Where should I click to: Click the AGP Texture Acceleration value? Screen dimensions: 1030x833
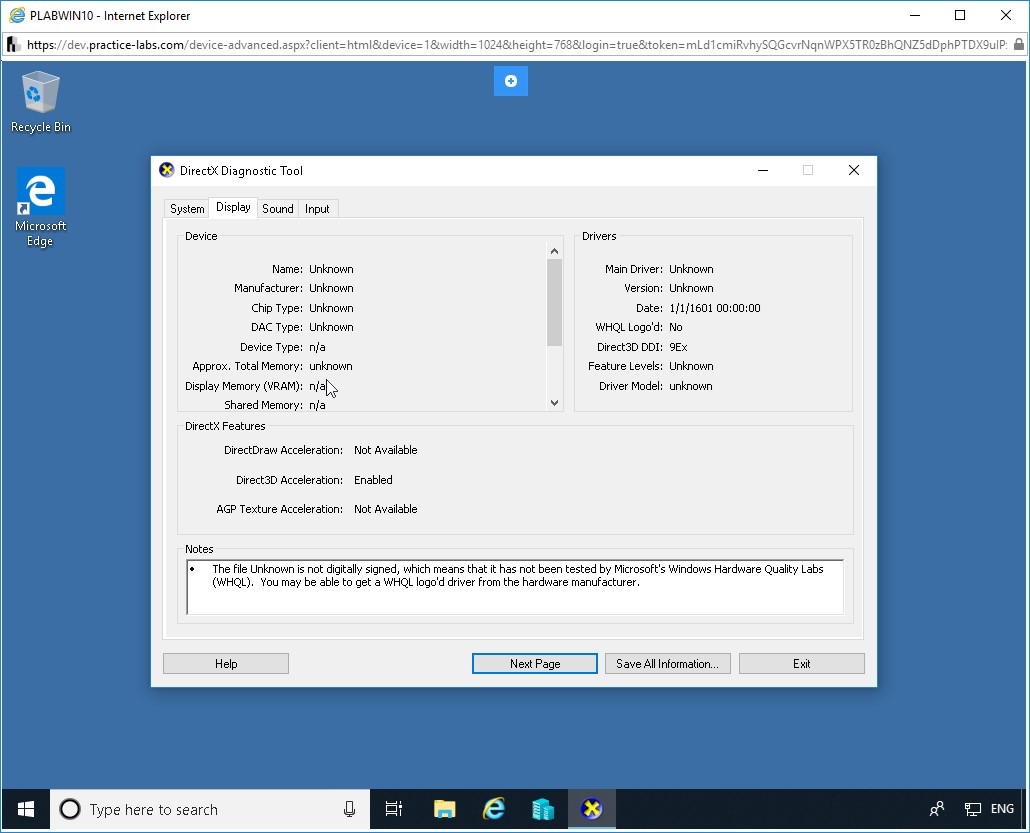[x=386, y=509]
